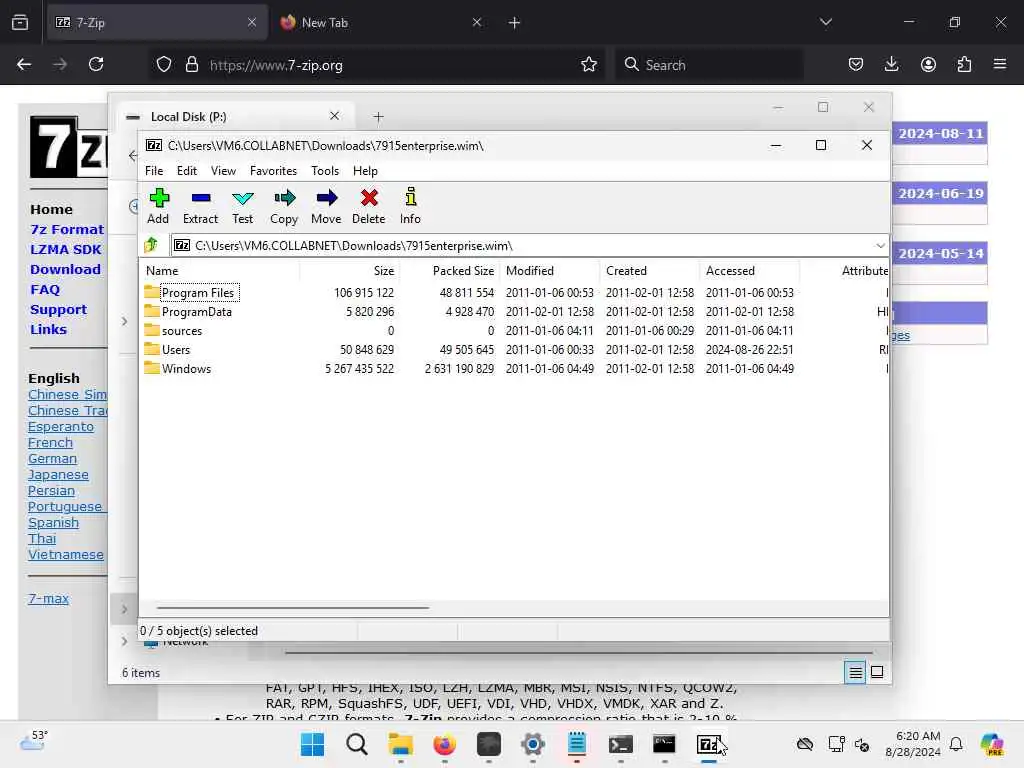The image size is (1024, 768).
Task: Open the Windows Start menu
Action: [312, 744]
